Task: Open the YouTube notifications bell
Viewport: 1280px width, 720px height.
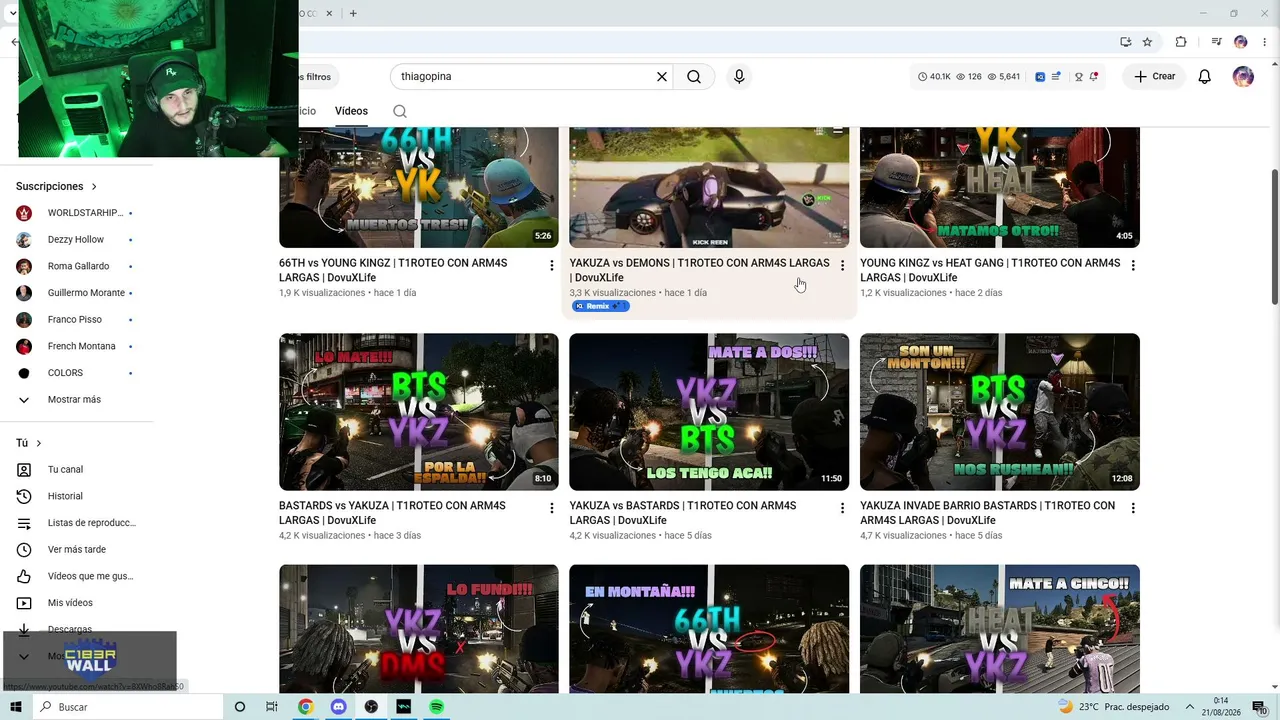Action: 1205,77
